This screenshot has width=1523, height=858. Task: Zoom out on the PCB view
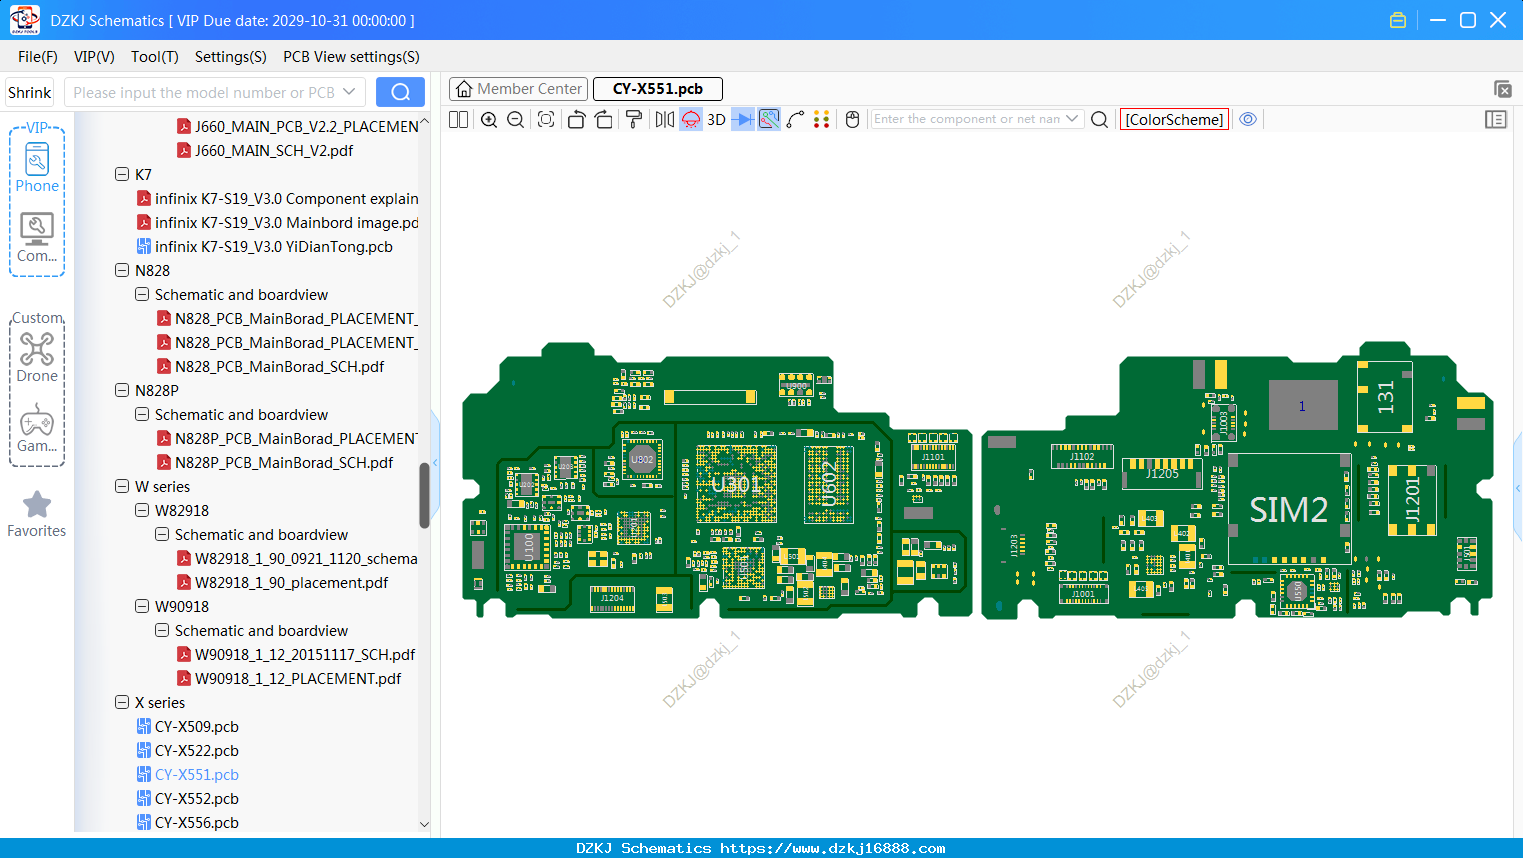point(516,119)
